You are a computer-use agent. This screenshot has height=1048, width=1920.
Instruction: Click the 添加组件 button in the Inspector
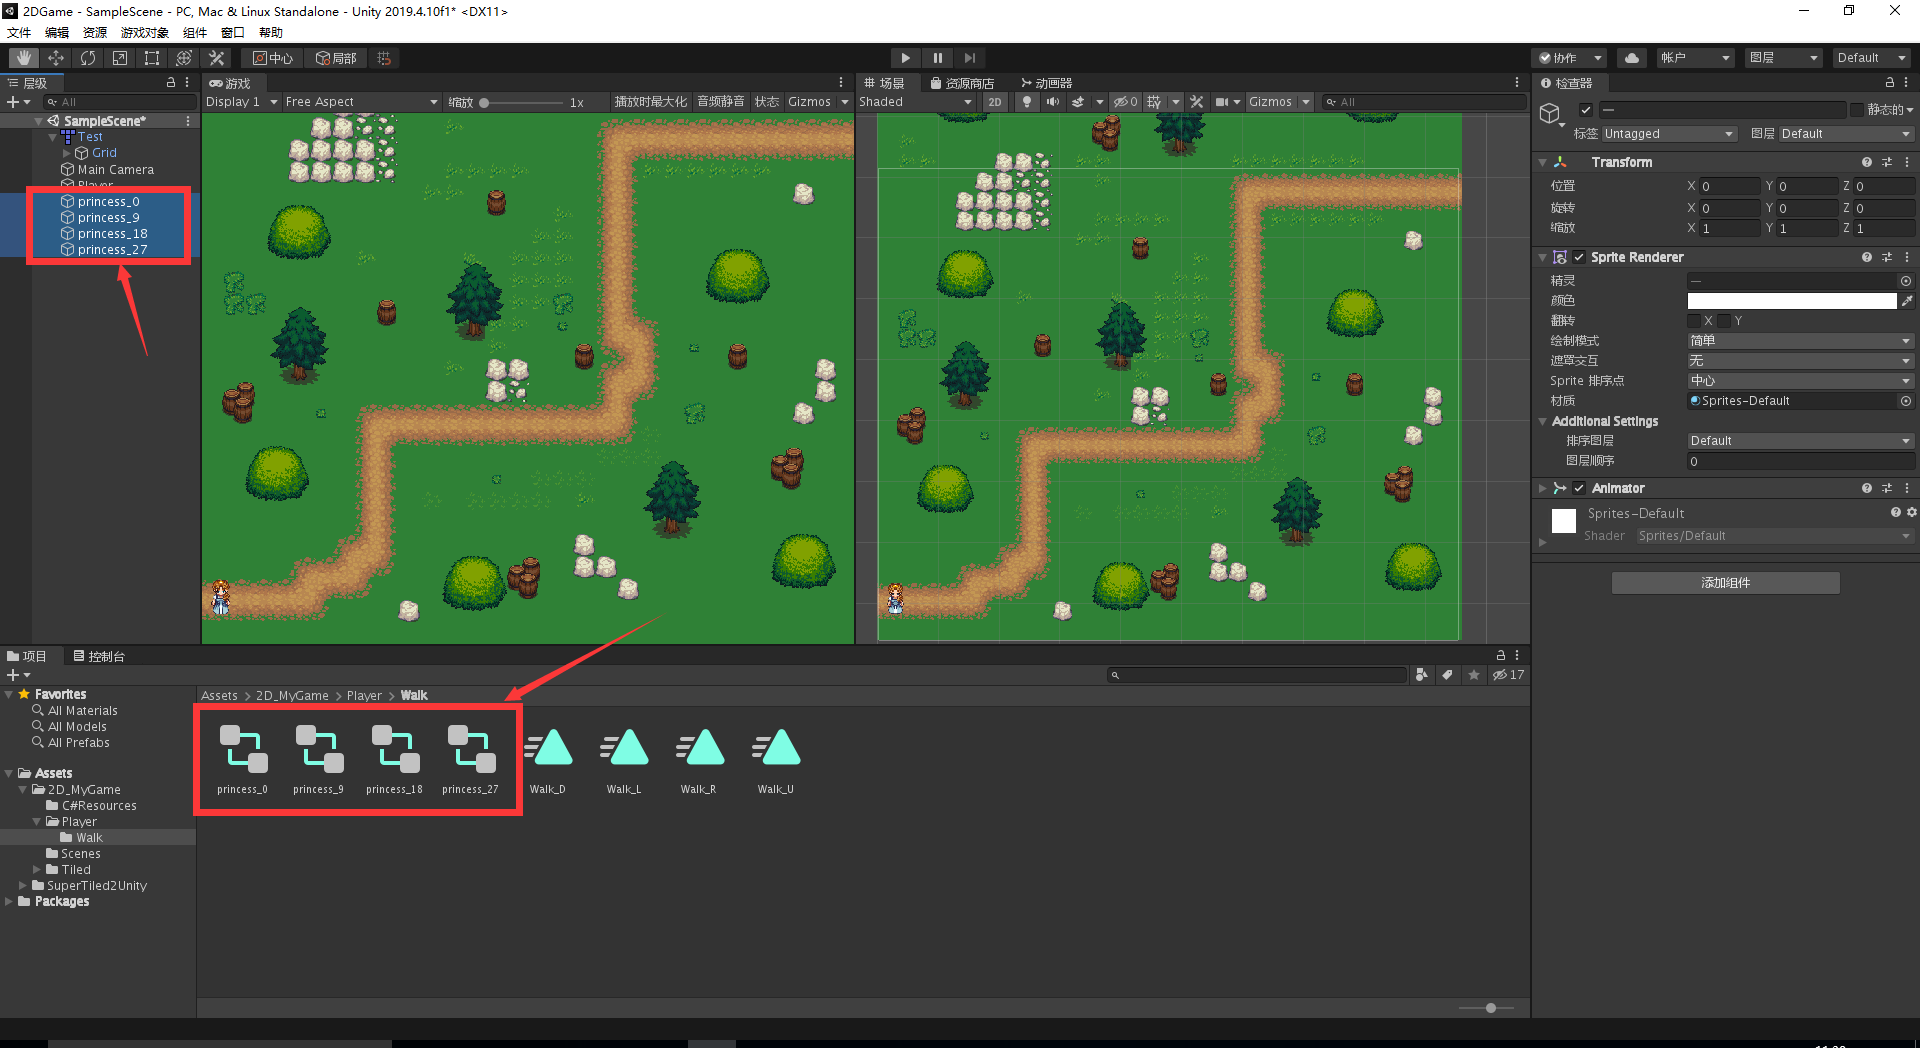(x=1724, y=582)
